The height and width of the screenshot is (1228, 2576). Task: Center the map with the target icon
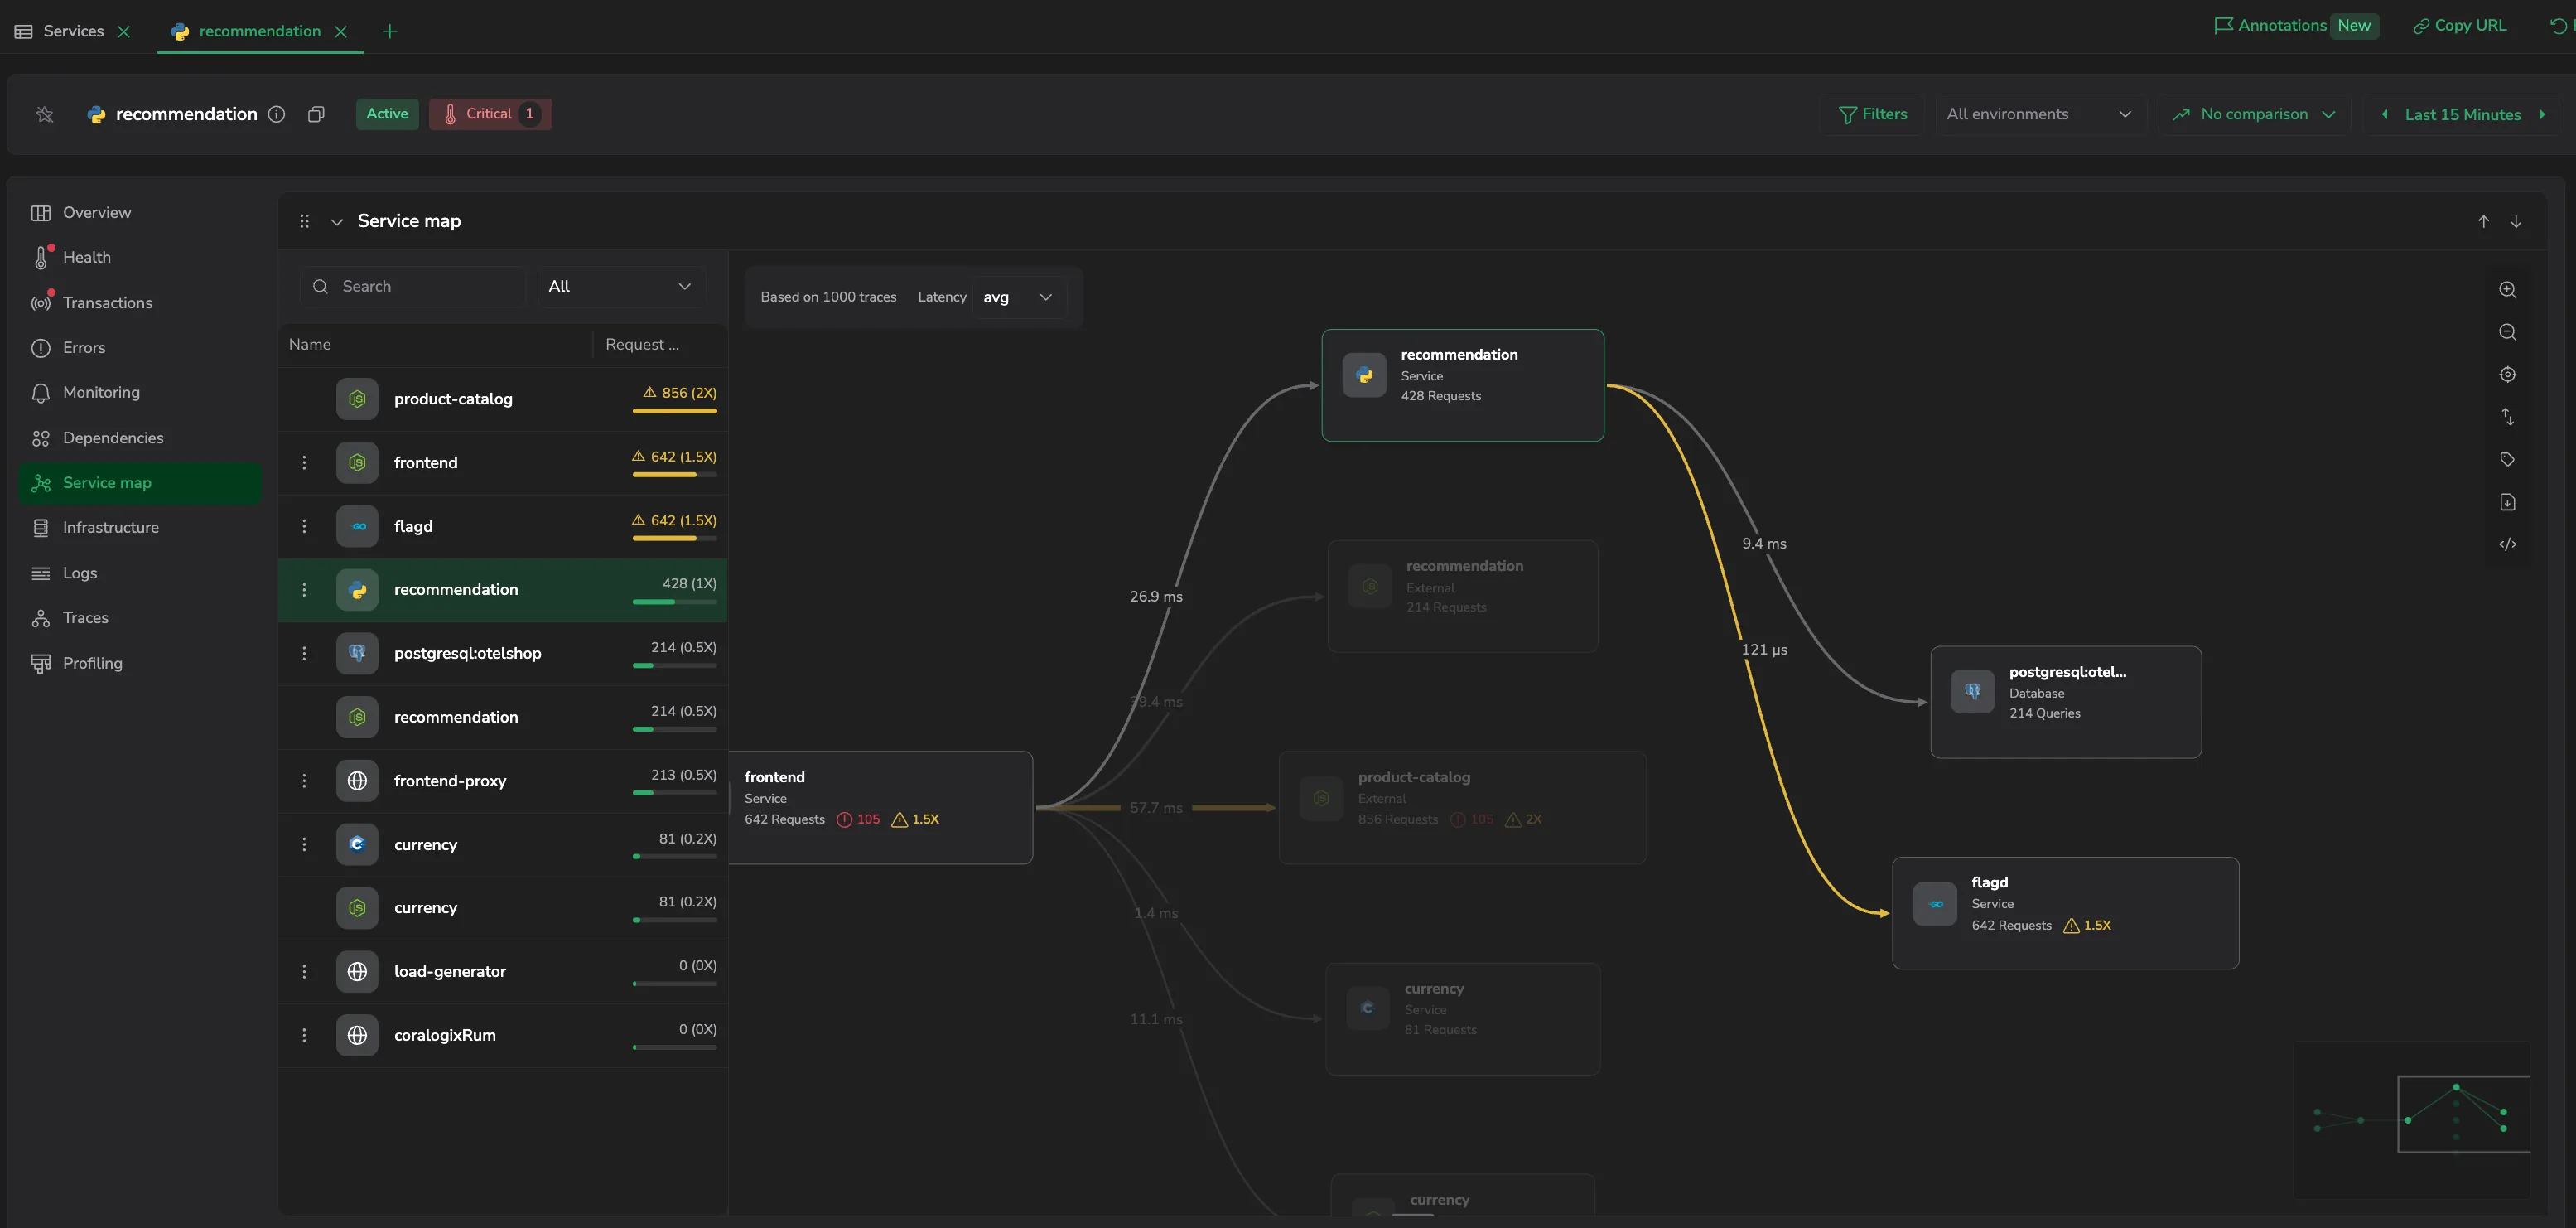click(x=2507, y=374)
